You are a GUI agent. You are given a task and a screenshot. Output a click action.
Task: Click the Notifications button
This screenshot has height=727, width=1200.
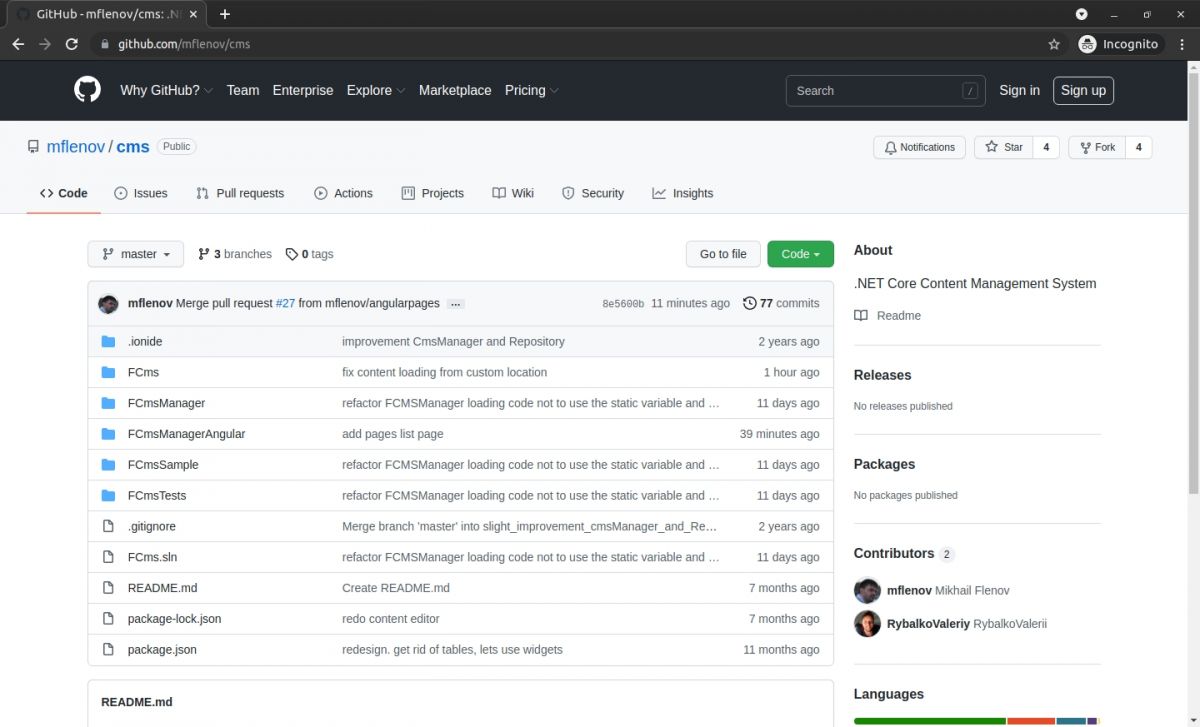click(x=919, y=147)
